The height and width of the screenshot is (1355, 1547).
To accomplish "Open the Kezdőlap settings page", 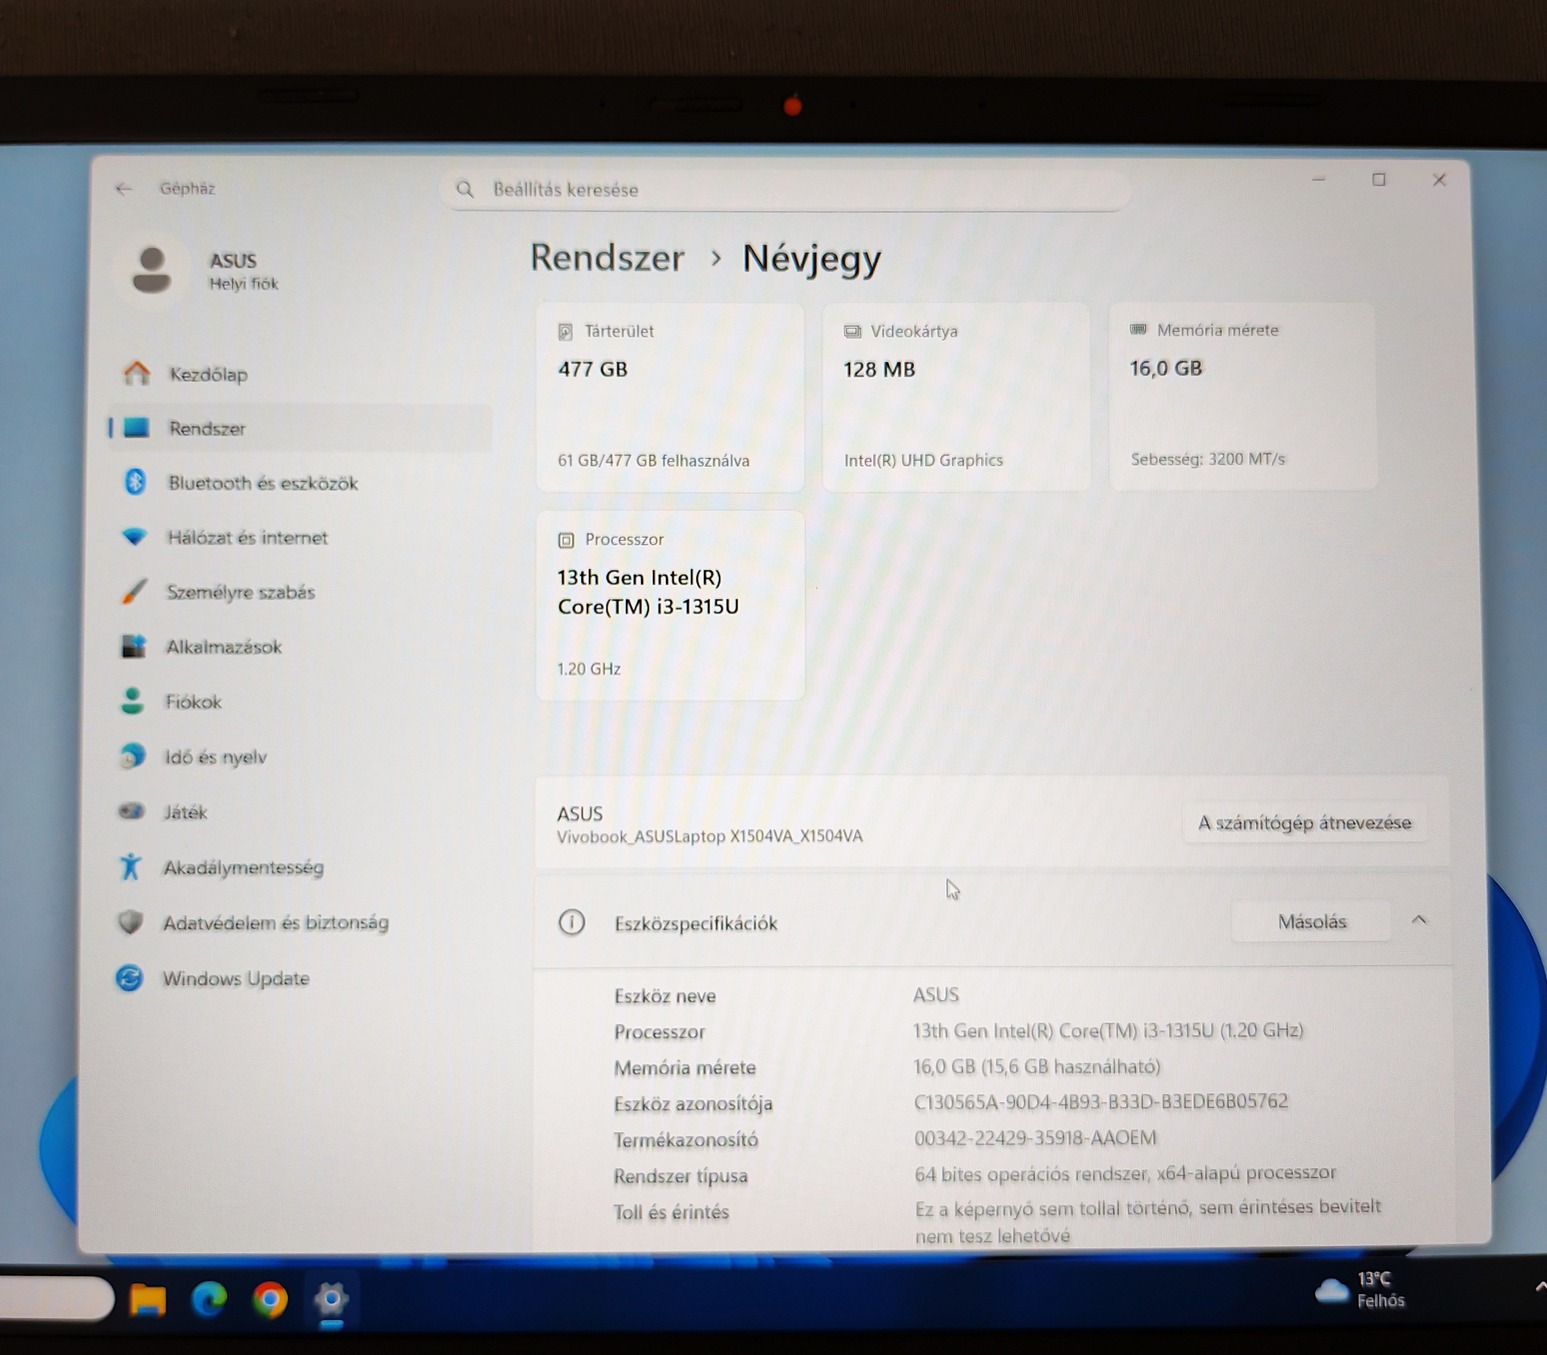I will click(x=300, y=374).
